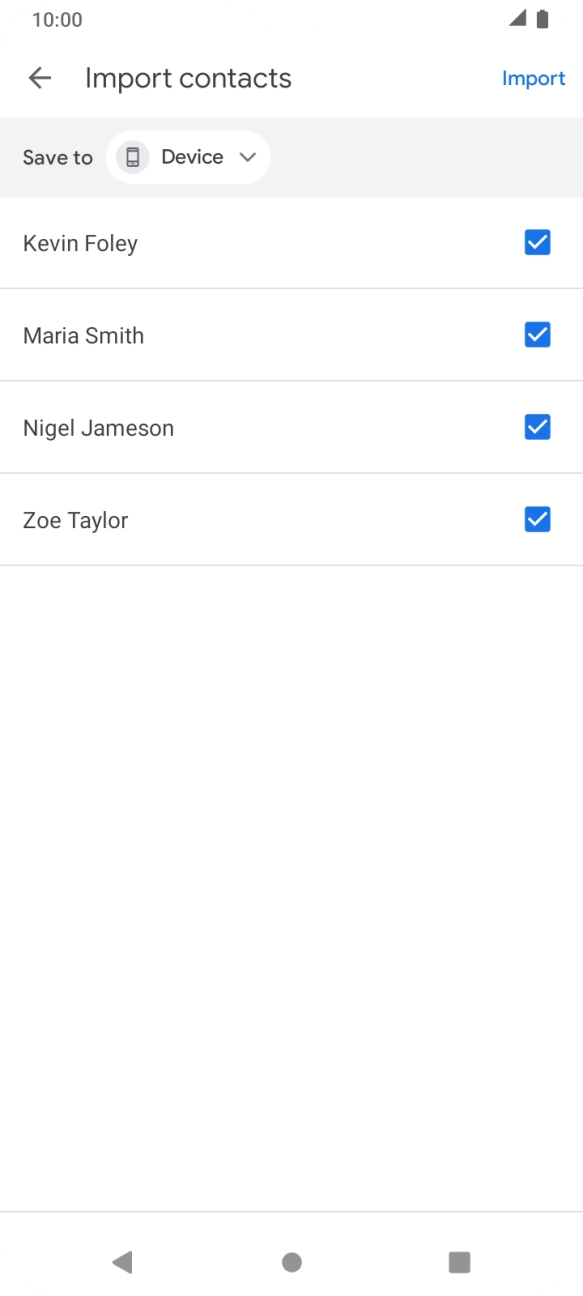The width and height of the screenshot is (583, 1296).
Task: Tap the back arrow icon
Action: 39,77
